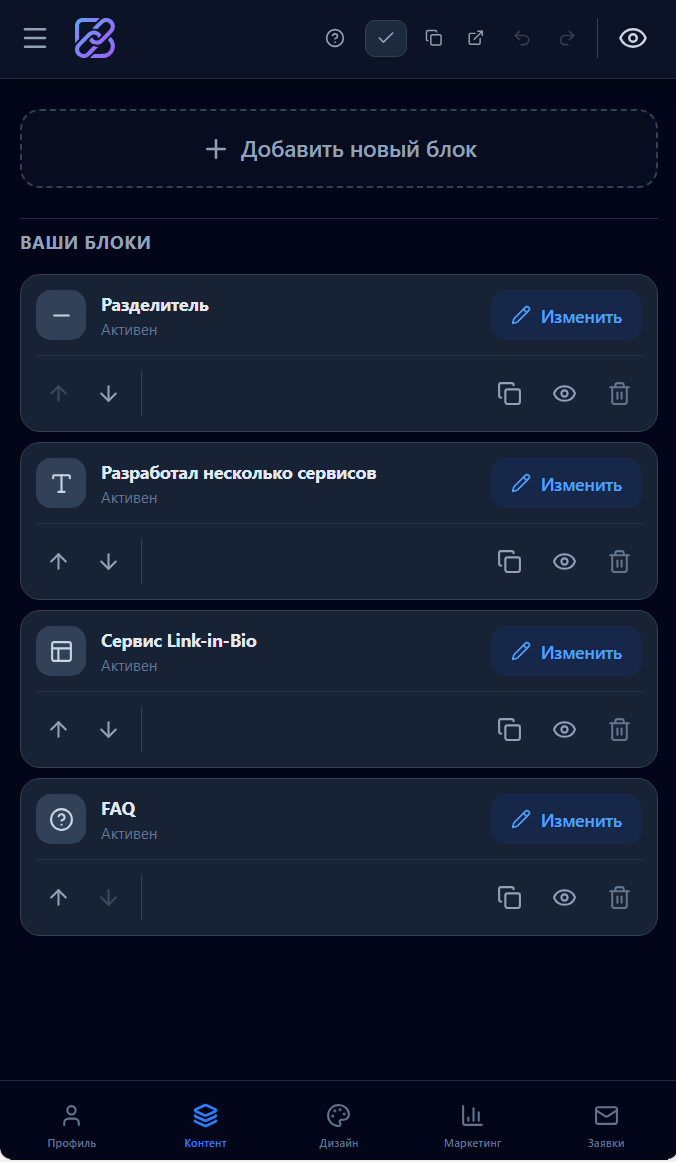This screenshot has height=1162, width=676.
Task: Open preview with the eye icon in header
Action: 632,38
